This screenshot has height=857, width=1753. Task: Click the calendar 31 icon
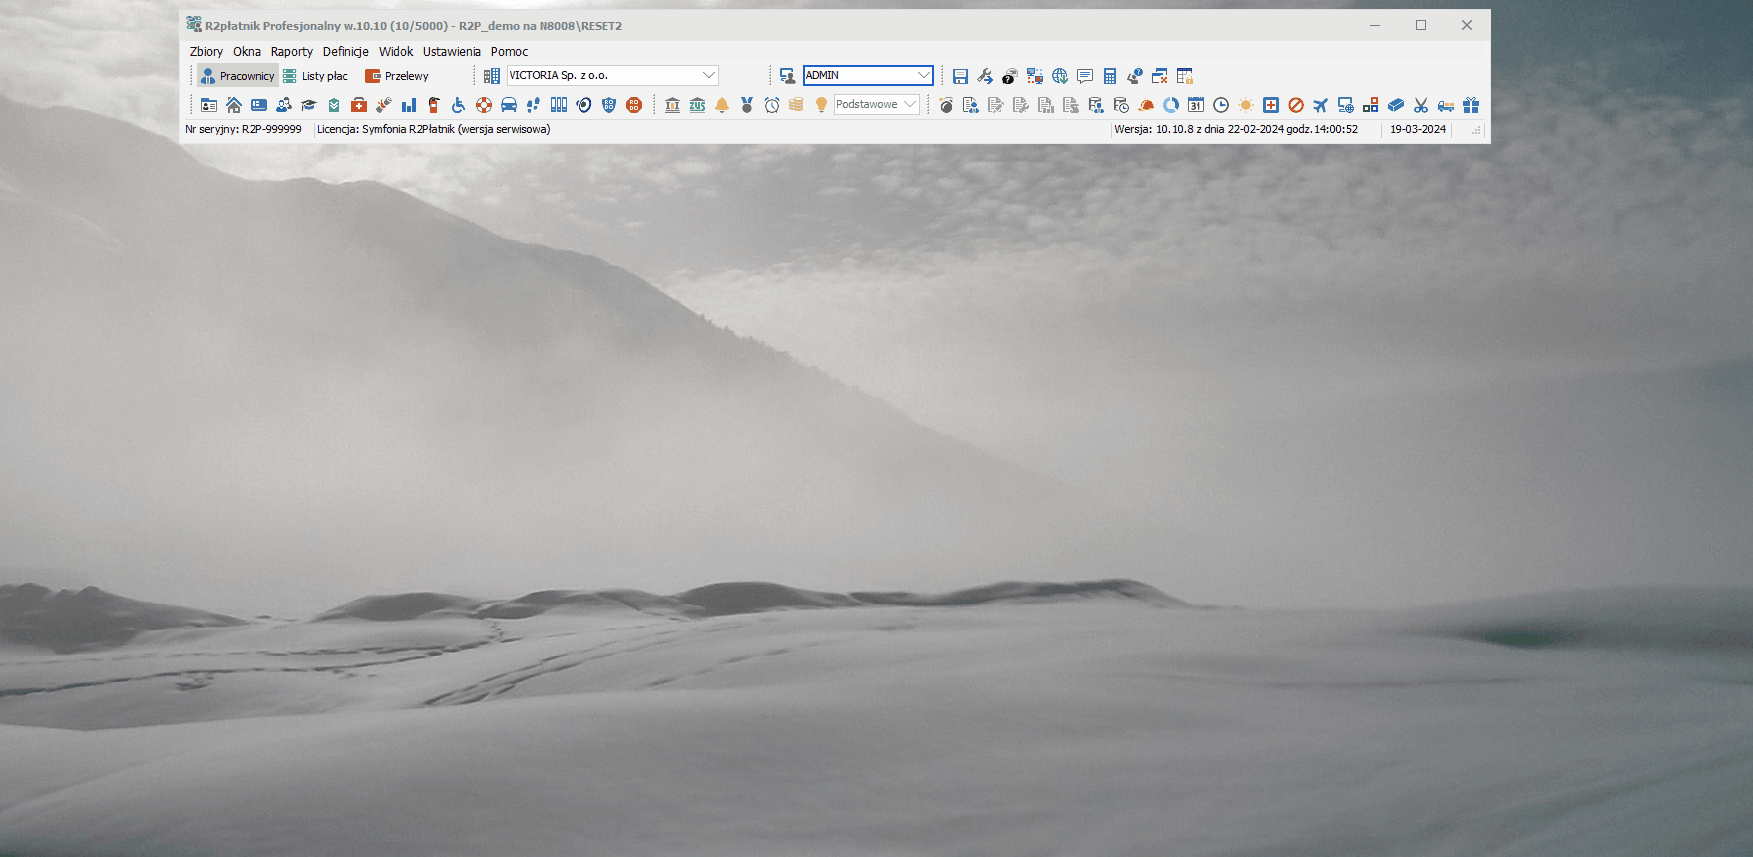point(1196,105)
